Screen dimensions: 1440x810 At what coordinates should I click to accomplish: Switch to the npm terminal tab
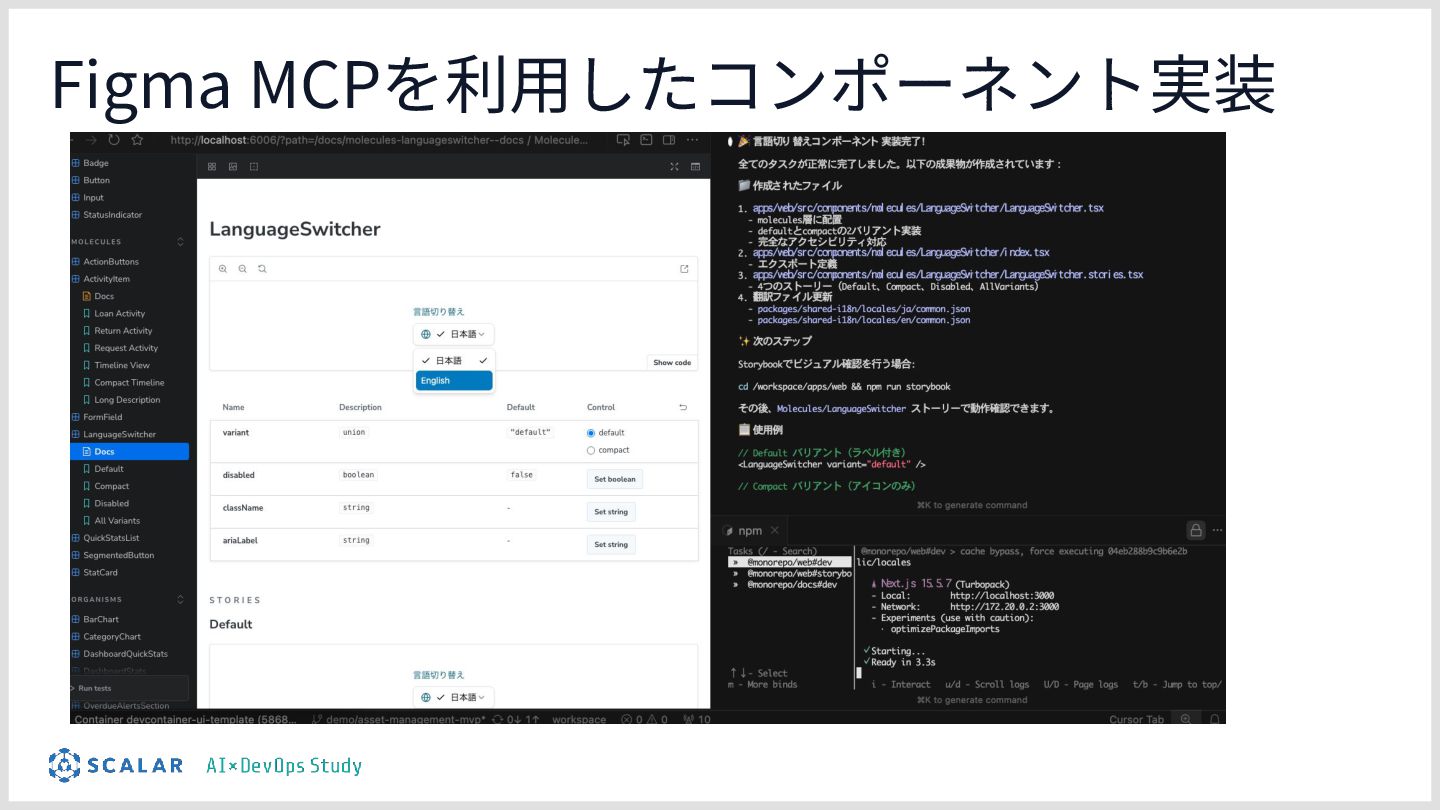(x=749, y=530)
